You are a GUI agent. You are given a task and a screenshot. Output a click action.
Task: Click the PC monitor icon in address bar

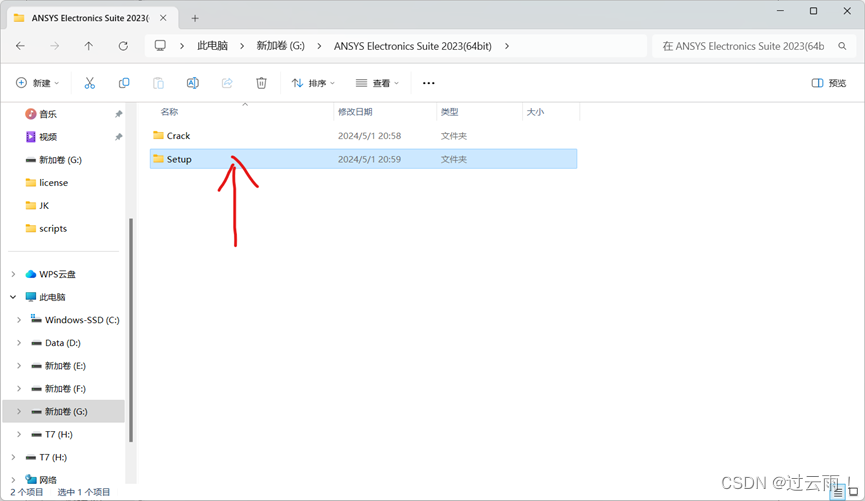click(x=160, y=45)
